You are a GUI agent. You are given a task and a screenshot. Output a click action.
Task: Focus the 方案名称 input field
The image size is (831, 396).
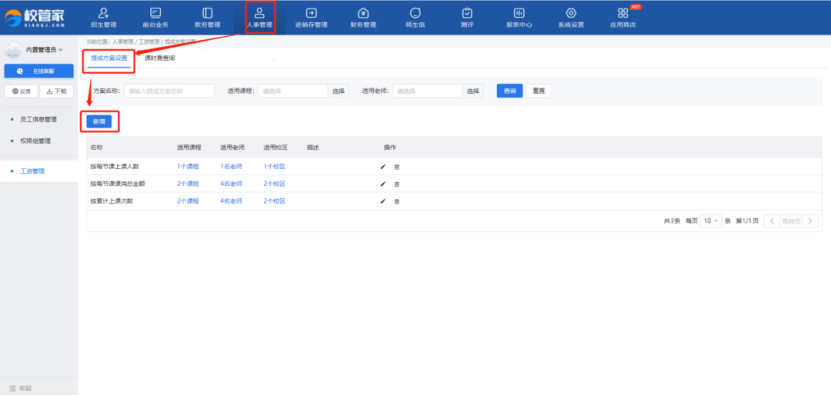coord(169,91)
